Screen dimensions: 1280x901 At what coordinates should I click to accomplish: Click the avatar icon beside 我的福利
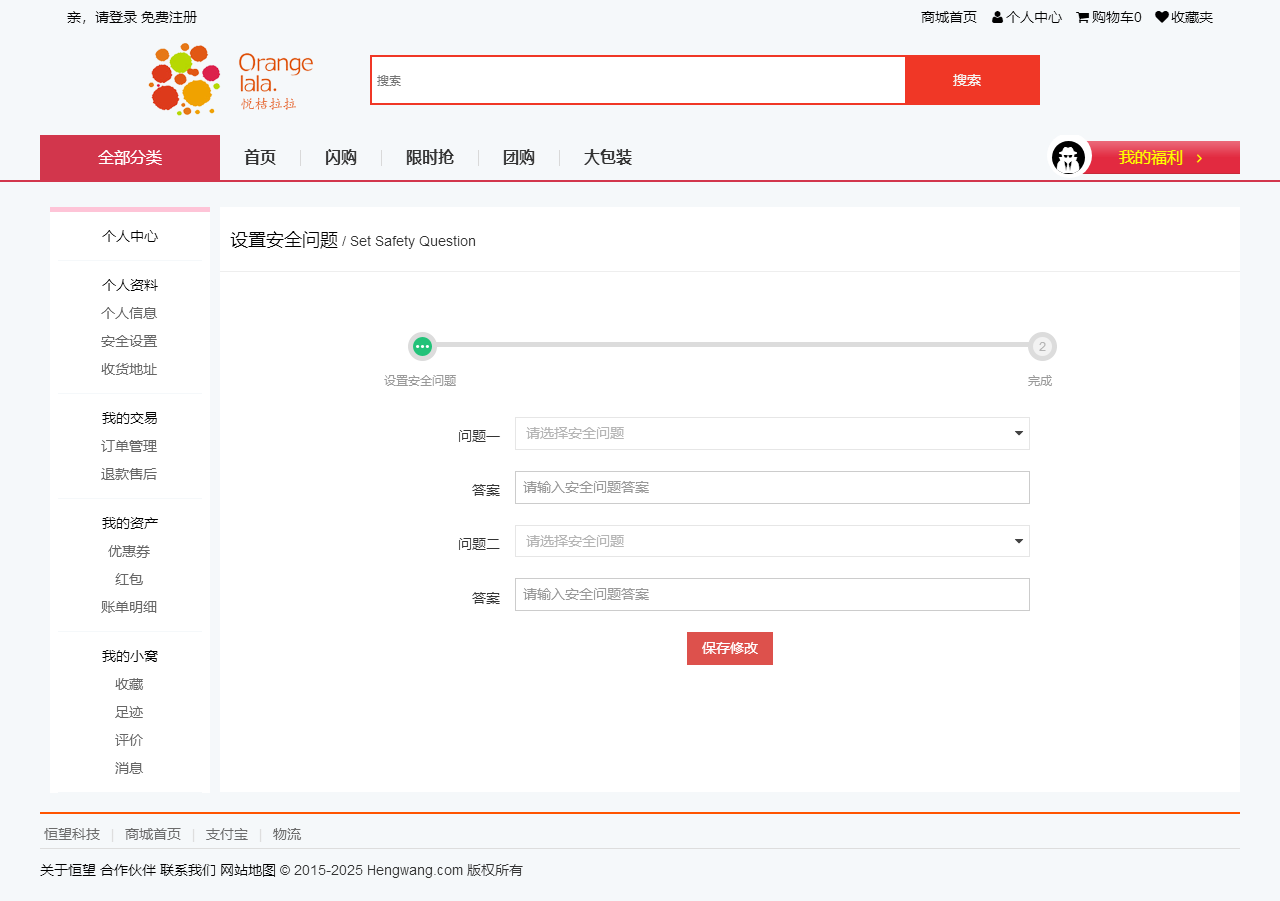pyautogui.click(x=1068, y=158)
